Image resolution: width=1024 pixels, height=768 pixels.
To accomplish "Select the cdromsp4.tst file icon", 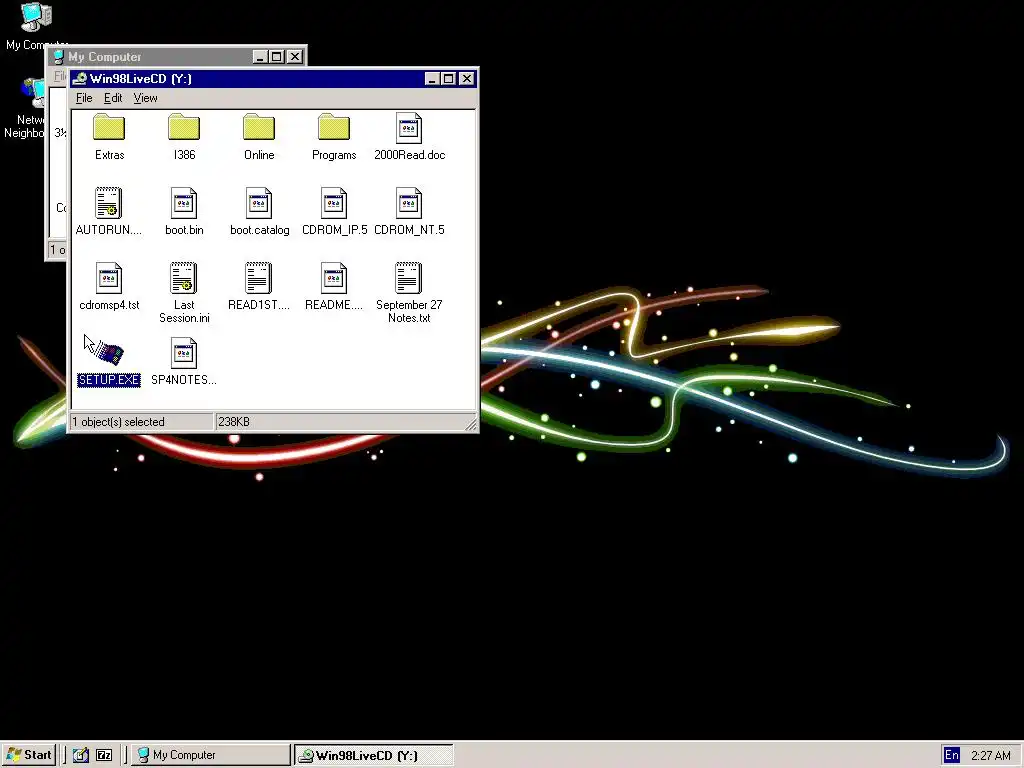I will click(x=109, y=278).
